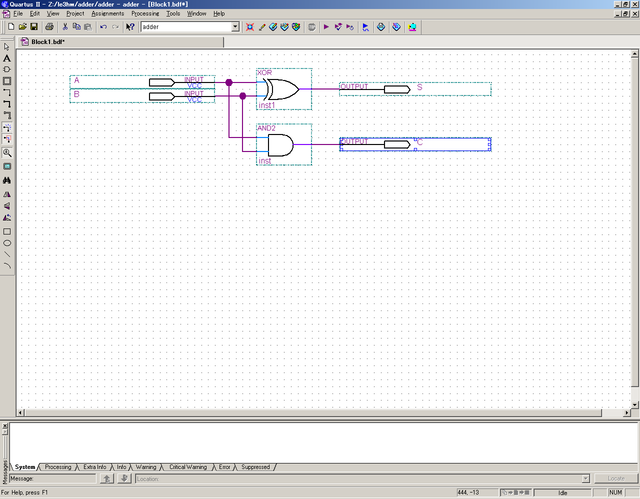Select the Line drawing tool
The height and width of the screenshot is (499, 640).
coord(7,254)
